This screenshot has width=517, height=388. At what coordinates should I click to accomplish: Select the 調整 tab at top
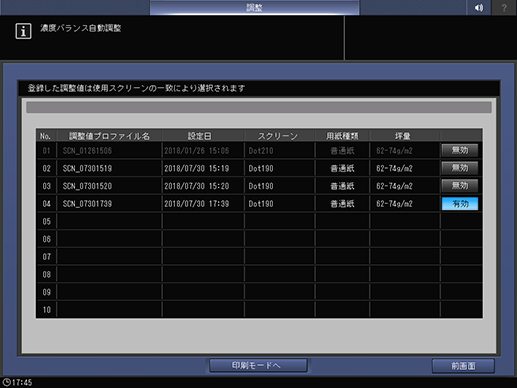click(x=254, y=7)
